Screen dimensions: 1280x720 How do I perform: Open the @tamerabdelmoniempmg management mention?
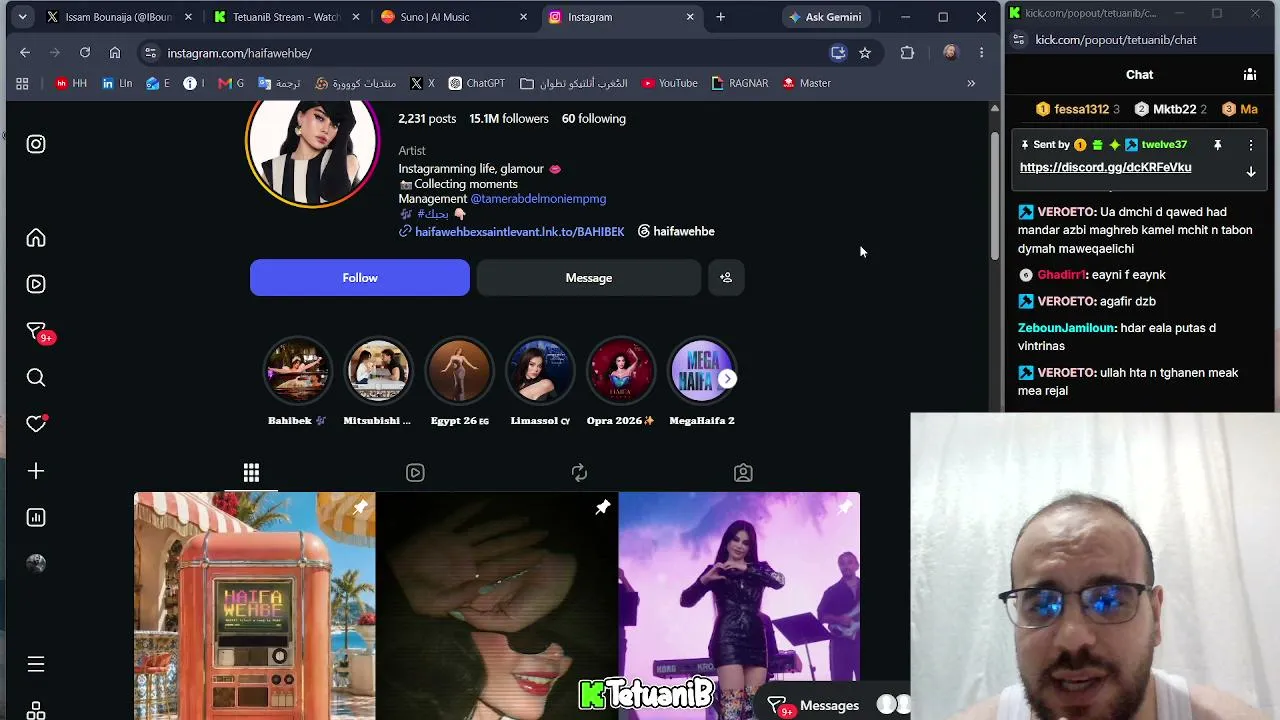(x=538, y=199)
